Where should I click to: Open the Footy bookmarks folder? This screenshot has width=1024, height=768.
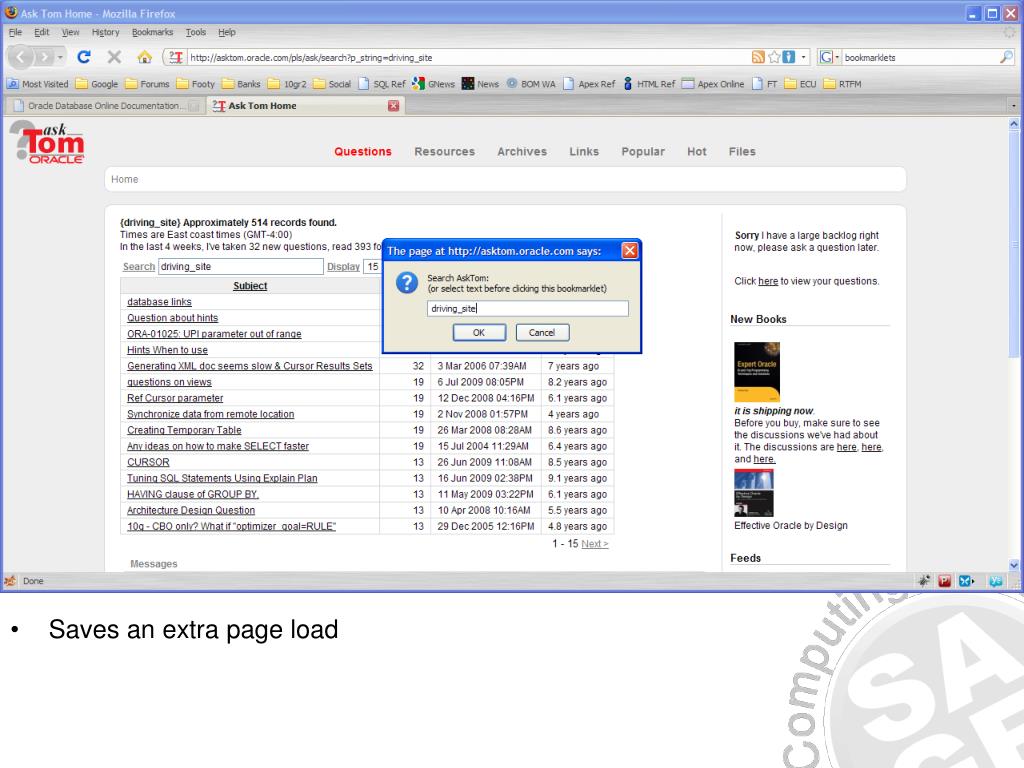point(195,84)
